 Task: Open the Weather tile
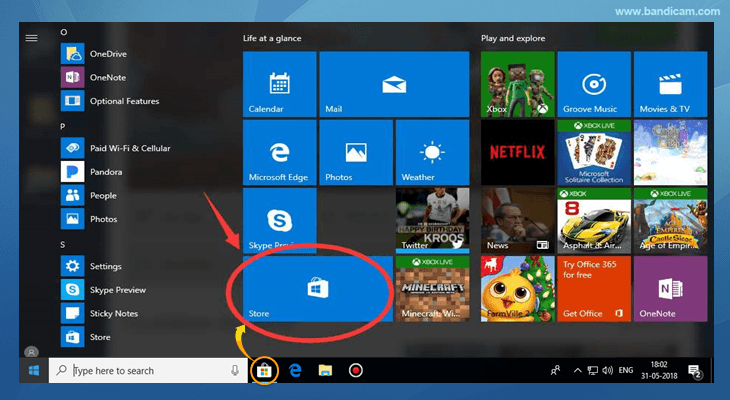[432, 152]
